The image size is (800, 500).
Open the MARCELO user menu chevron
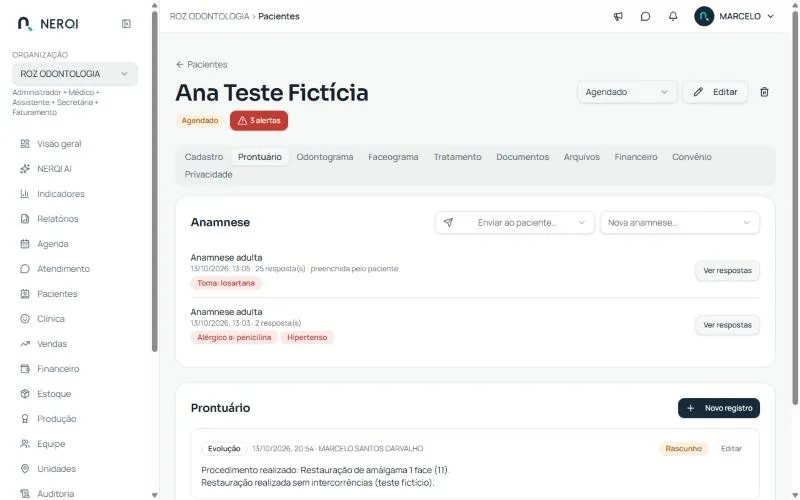770,16
